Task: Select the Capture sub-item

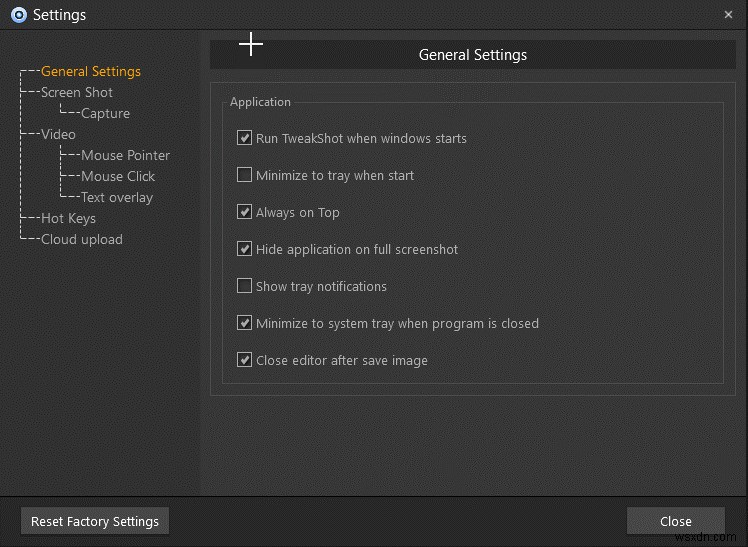Action: (105, 113)
